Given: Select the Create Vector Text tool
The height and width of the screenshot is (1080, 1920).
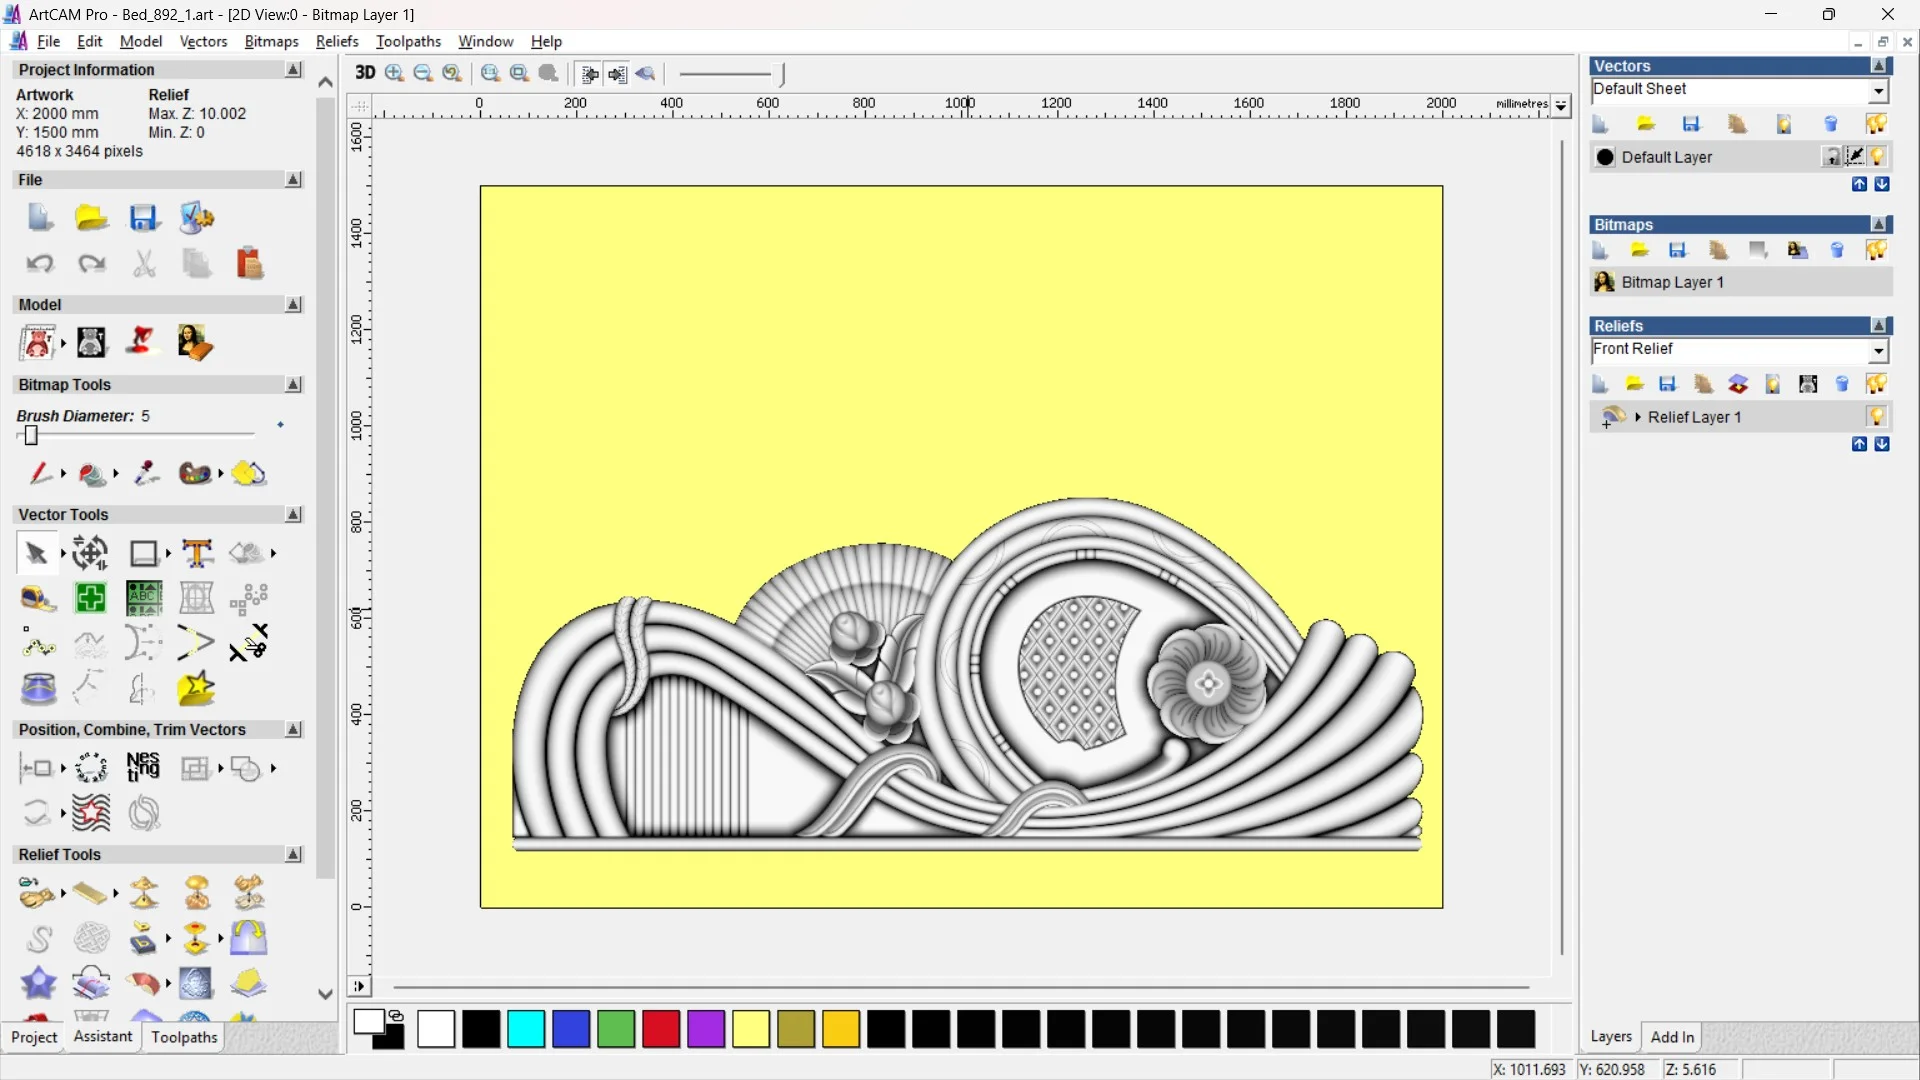Looking at the screenshot, I should [197, 553].
